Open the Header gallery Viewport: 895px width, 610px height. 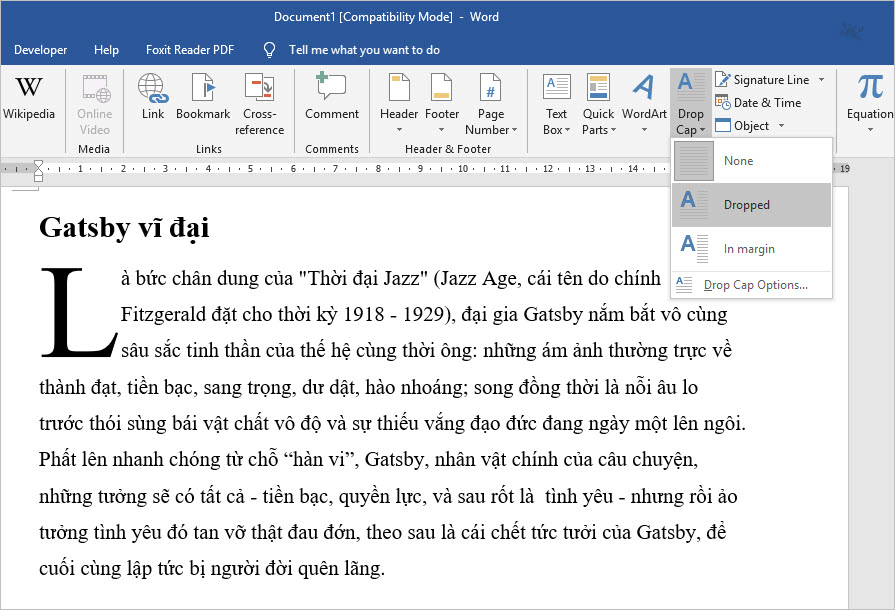399,103
